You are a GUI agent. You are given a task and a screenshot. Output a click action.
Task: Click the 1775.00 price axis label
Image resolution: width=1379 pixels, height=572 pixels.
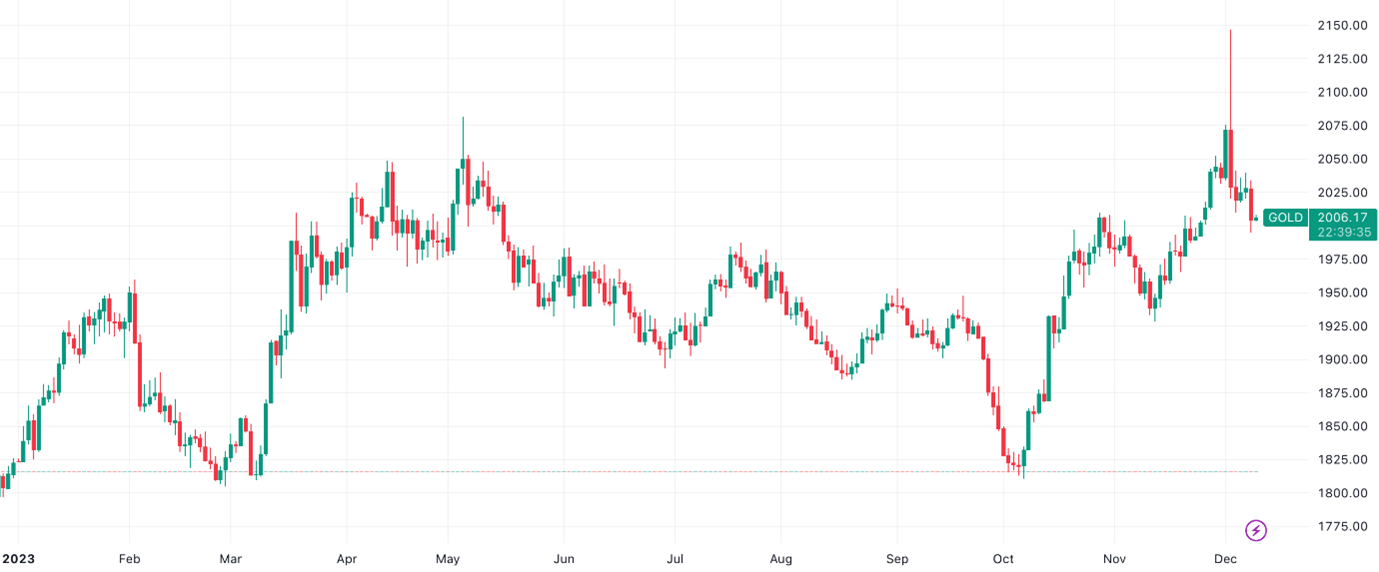[x=1343, y=526]
